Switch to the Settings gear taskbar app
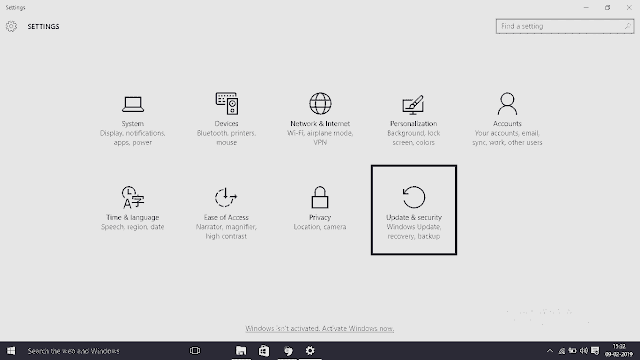The image size is (640, 360). [x=310, y=351]
